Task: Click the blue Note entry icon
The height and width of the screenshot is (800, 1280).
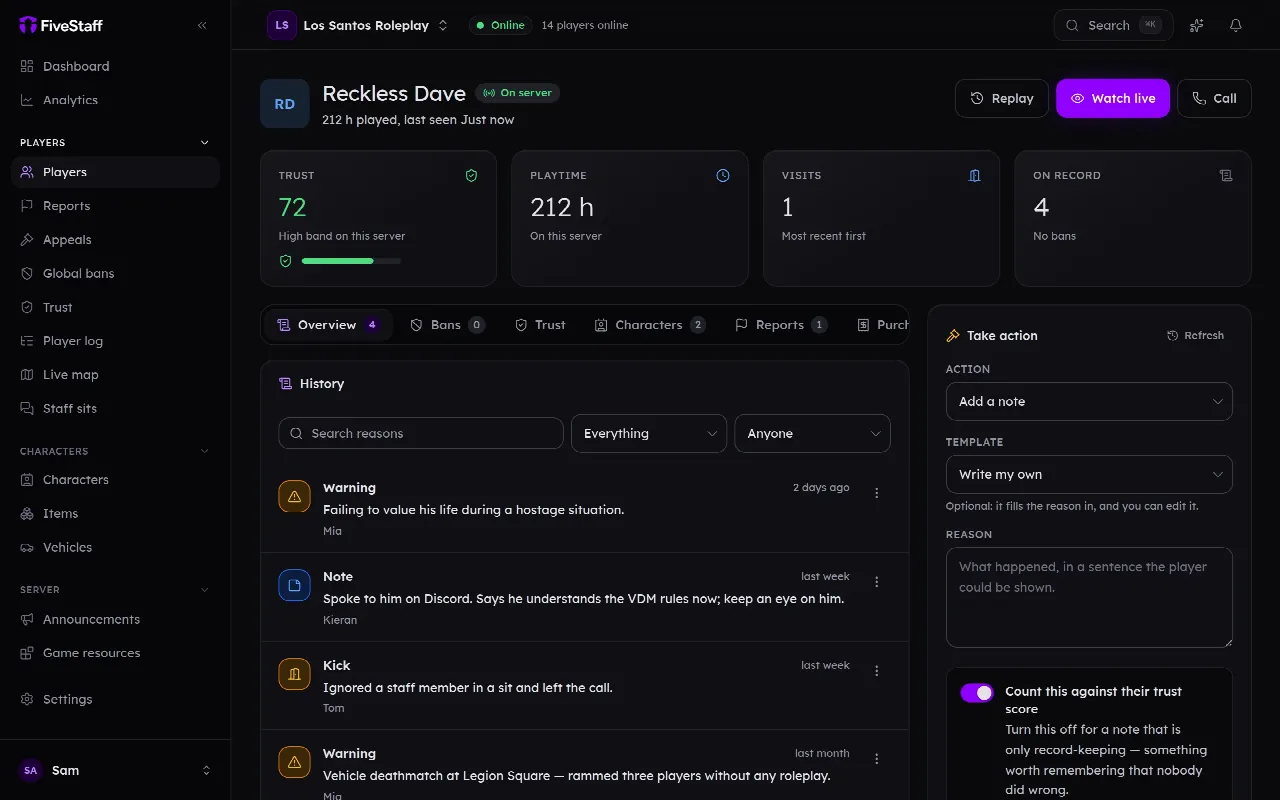Action: click(x=294, y=585)
